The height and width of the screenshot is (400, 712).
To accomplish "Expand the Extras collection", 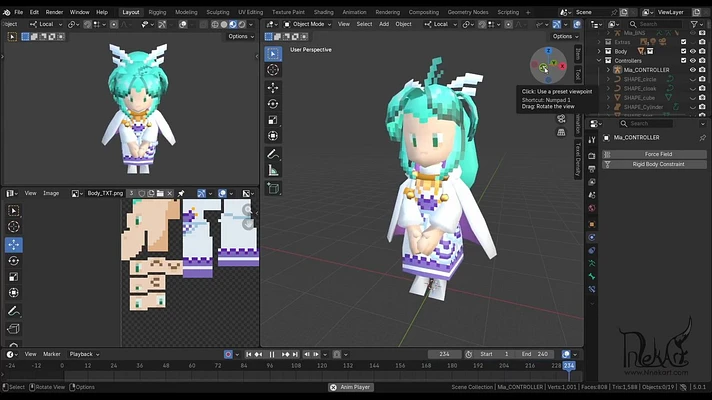I will (x=599, y=42).
